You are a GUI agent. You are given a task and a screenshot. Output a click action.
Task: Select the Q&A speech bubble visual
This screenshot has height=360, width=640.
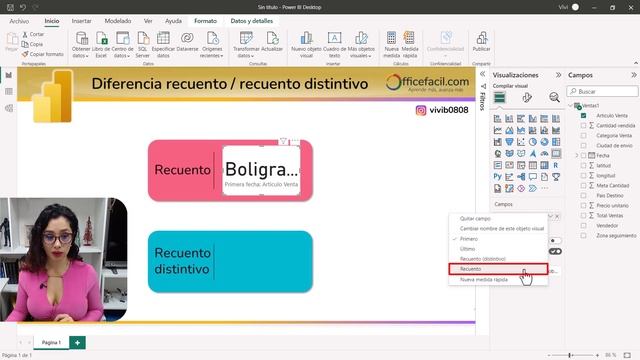point(533,177)
